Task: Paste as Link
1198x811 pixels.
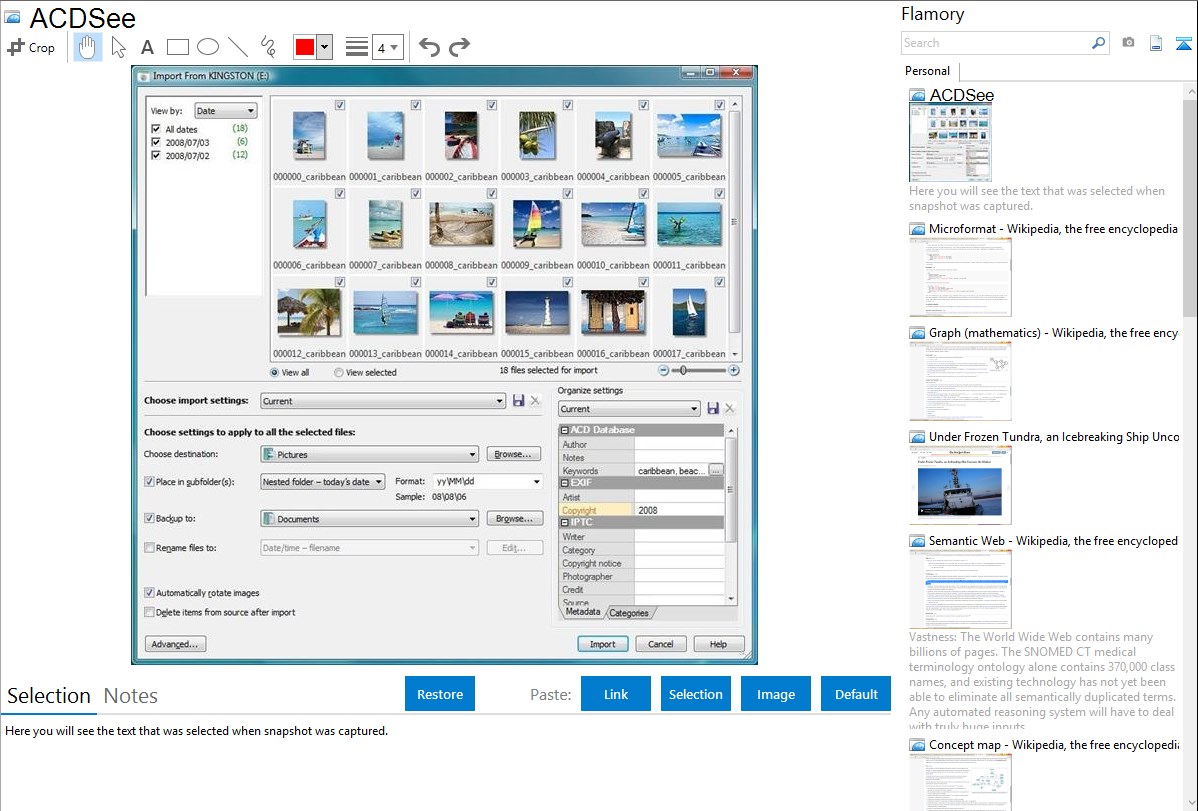Action: click(x=616, y=694)
